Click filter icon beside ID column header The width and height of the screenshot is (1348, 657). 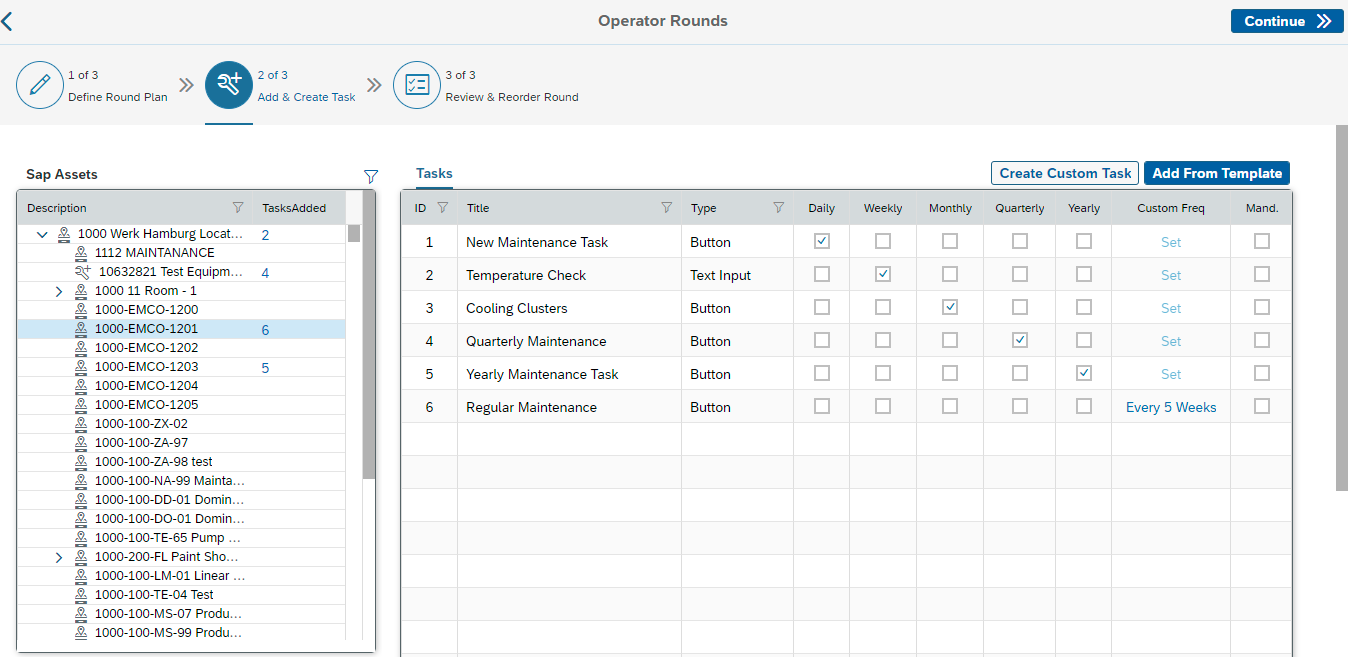point(443,208)
